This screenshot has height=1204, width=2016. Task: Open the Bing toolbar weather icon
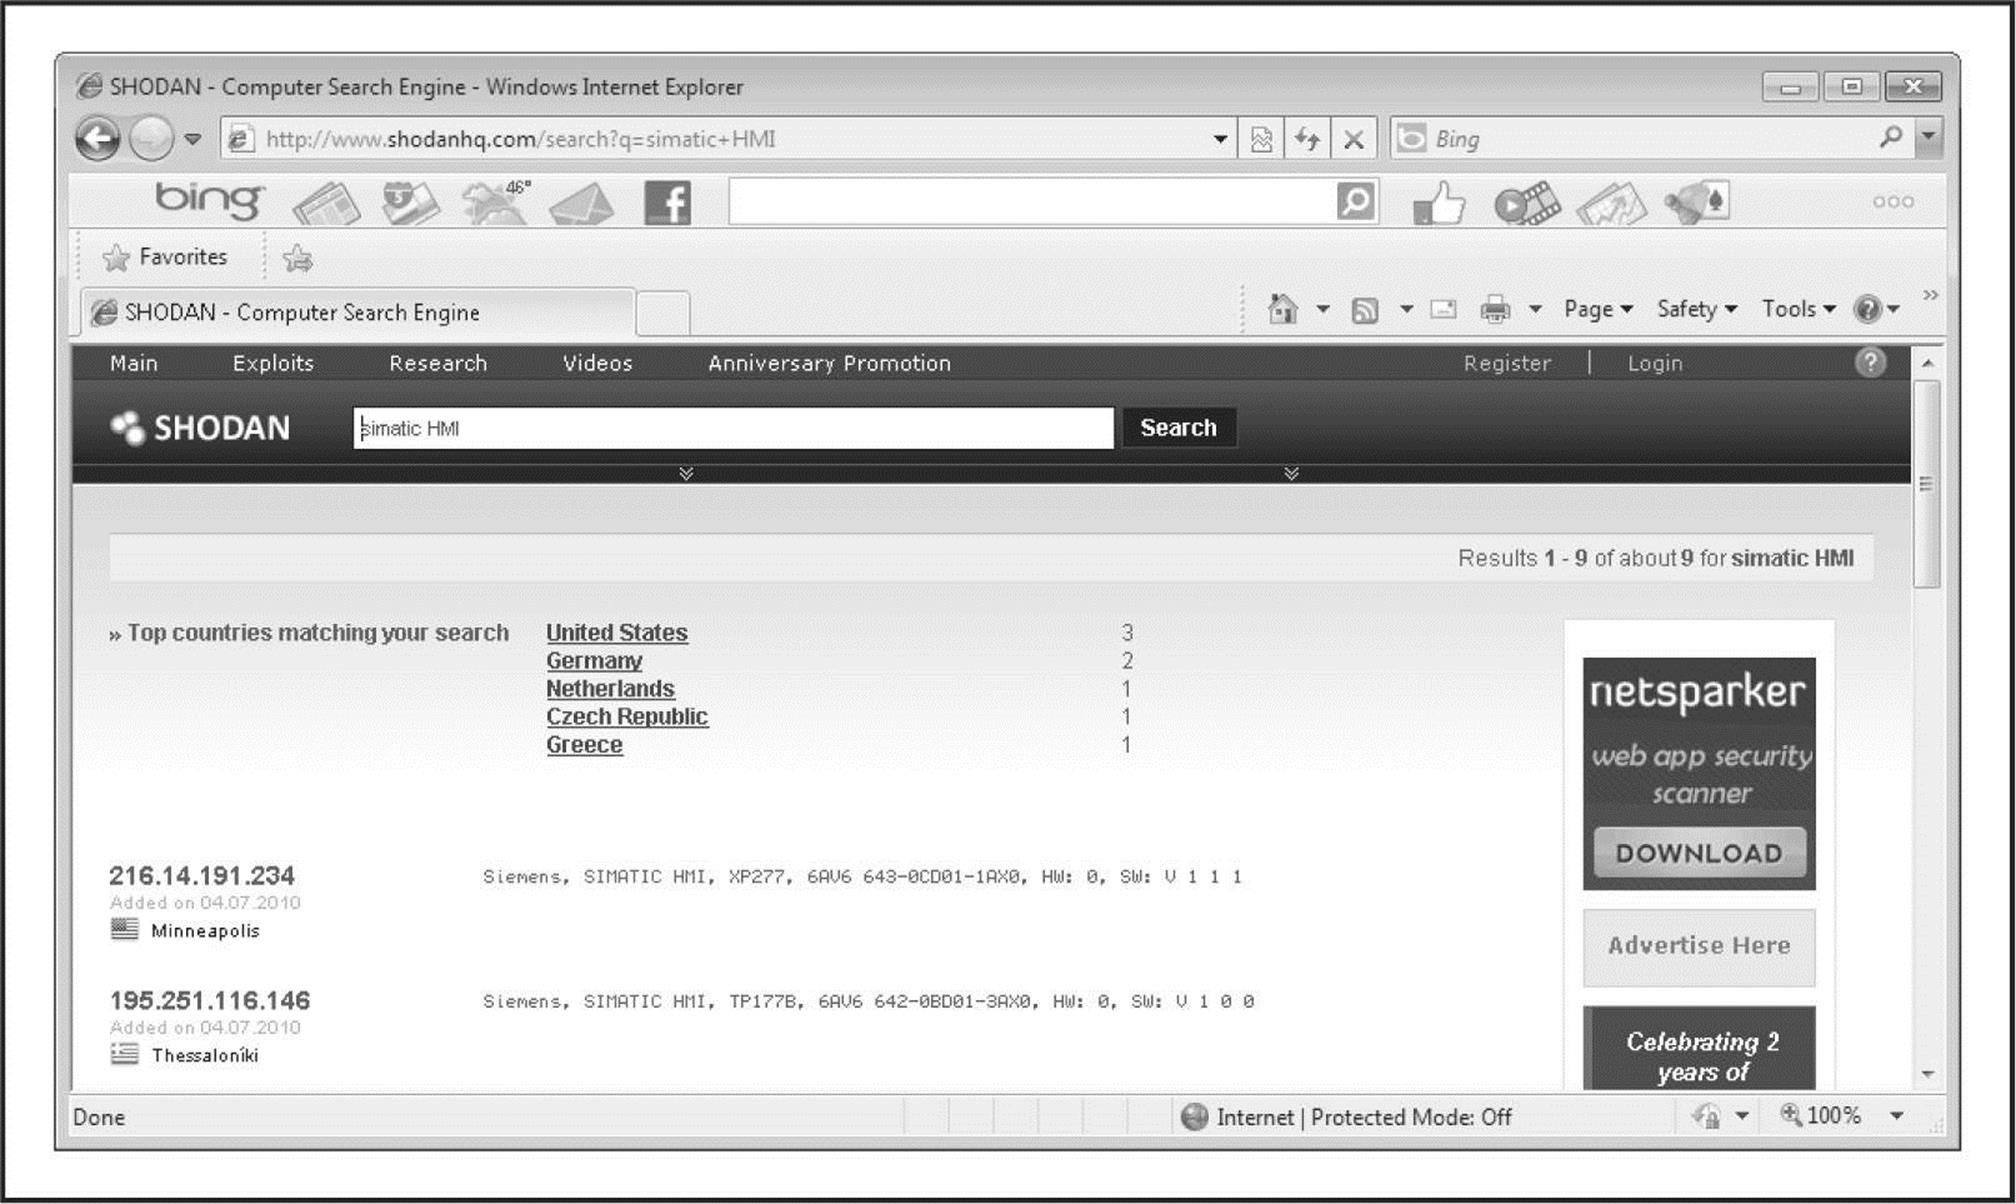coord(495,202)
